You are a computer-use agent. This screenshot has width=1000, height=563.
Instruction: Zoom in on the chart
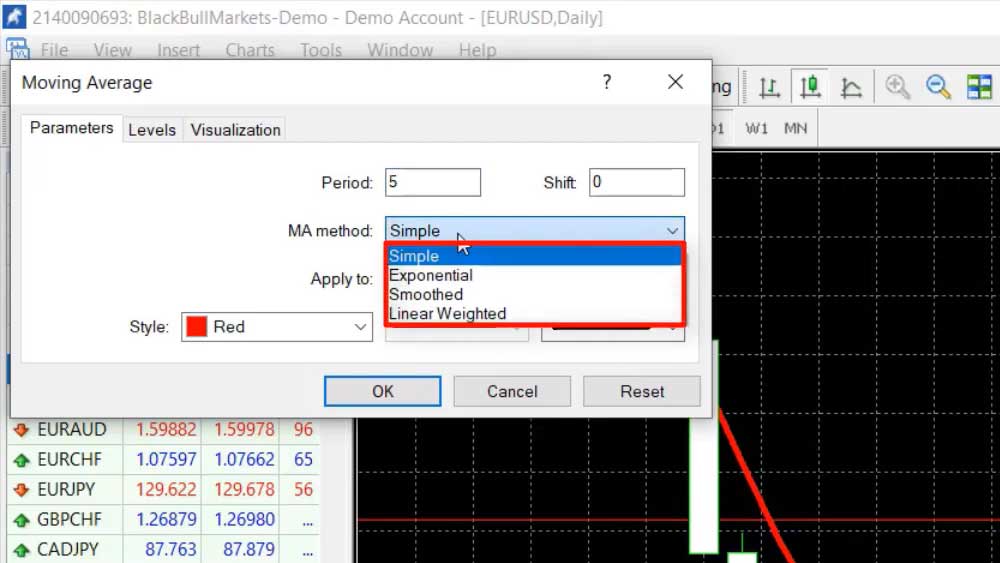pyautogui.click(x=897, y=87)
